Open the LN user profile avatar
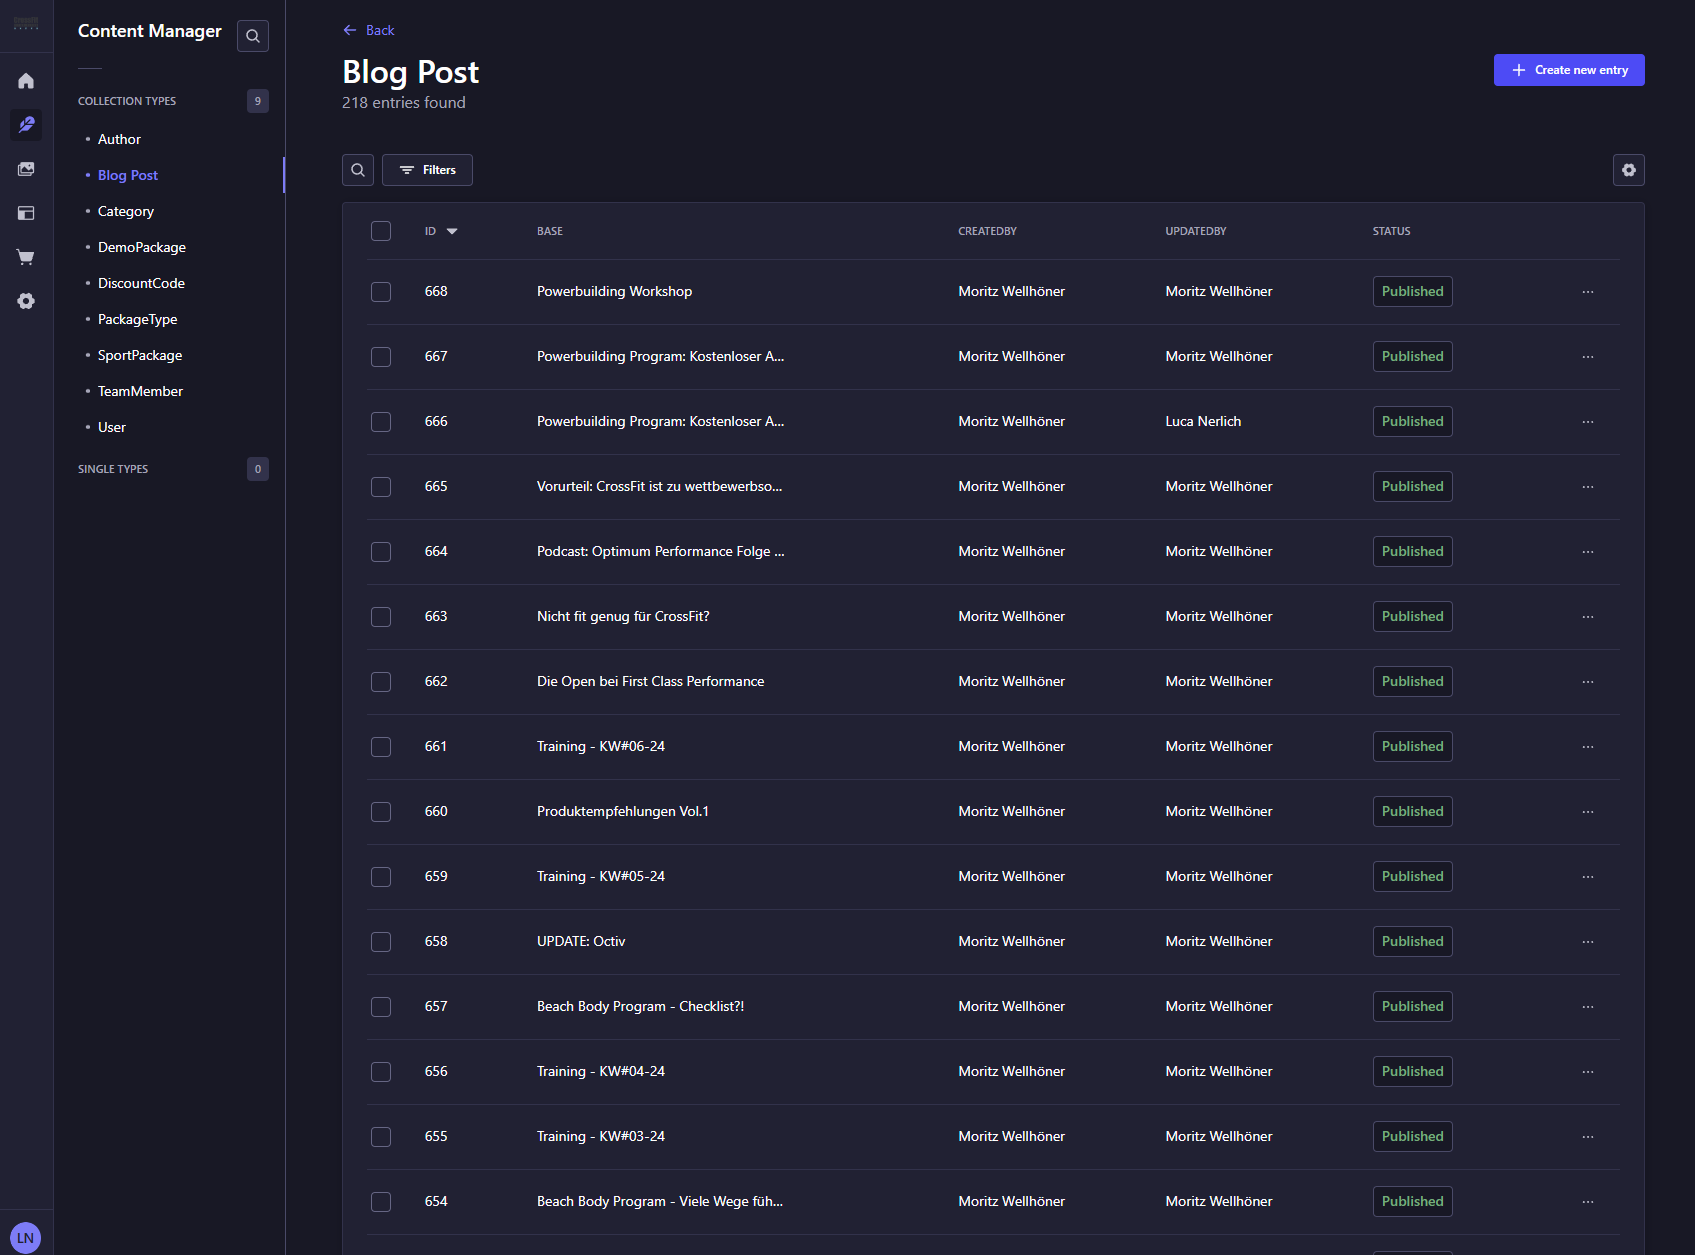 point(25,1237)
